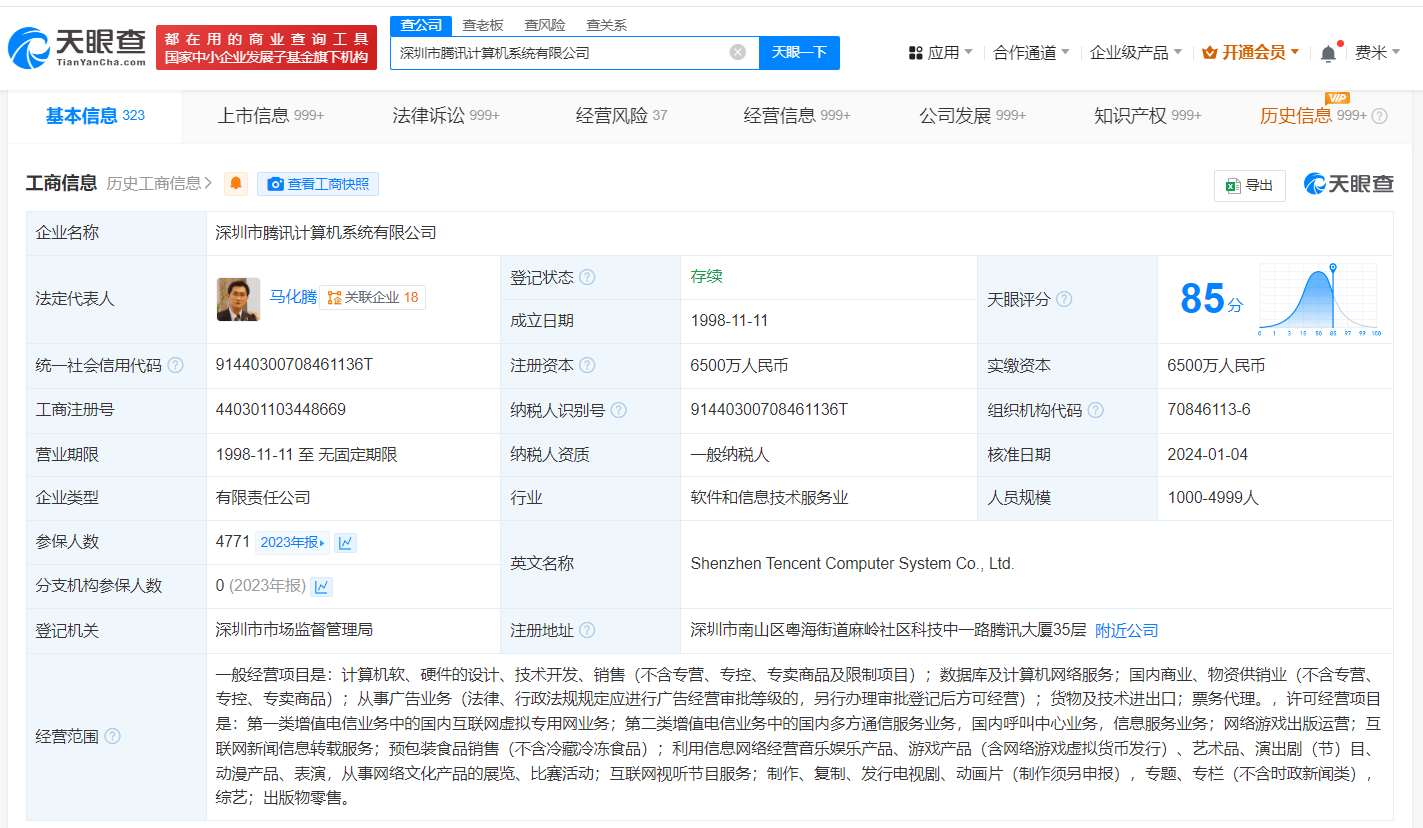
Task: Click the 一般纳税人 taxpayer qualification value
Action: point(730,454)
